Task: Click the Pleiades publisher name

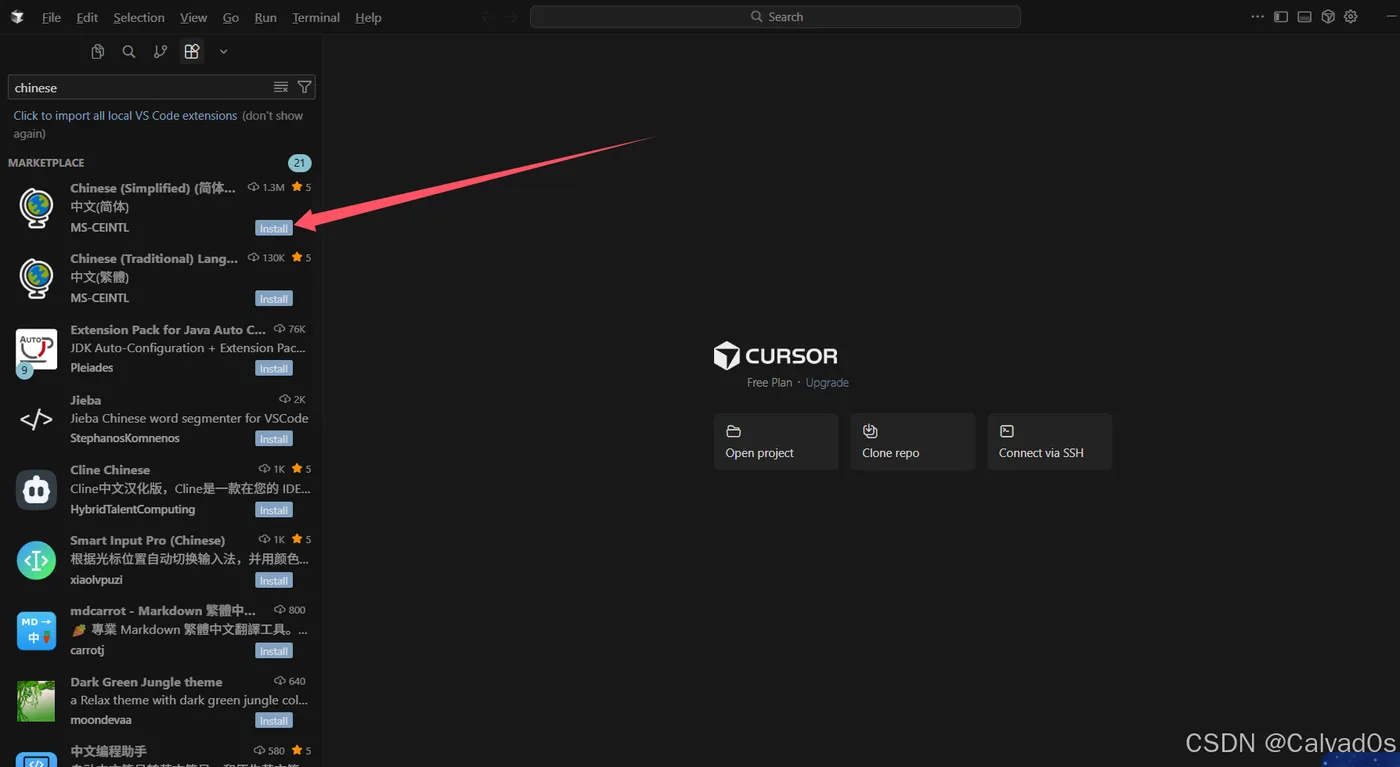Action: (92, 368)
